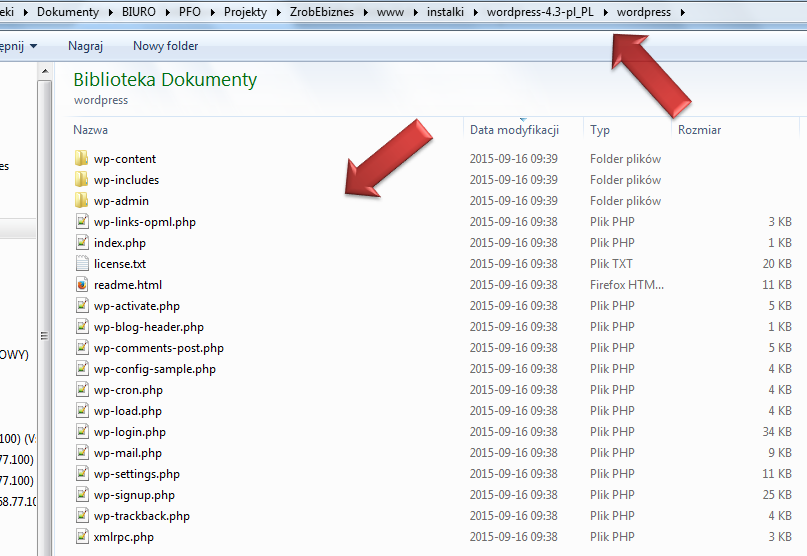Click the 34 KB size of wp-login.php
807x556 pixels.
(x=777, y=432)
